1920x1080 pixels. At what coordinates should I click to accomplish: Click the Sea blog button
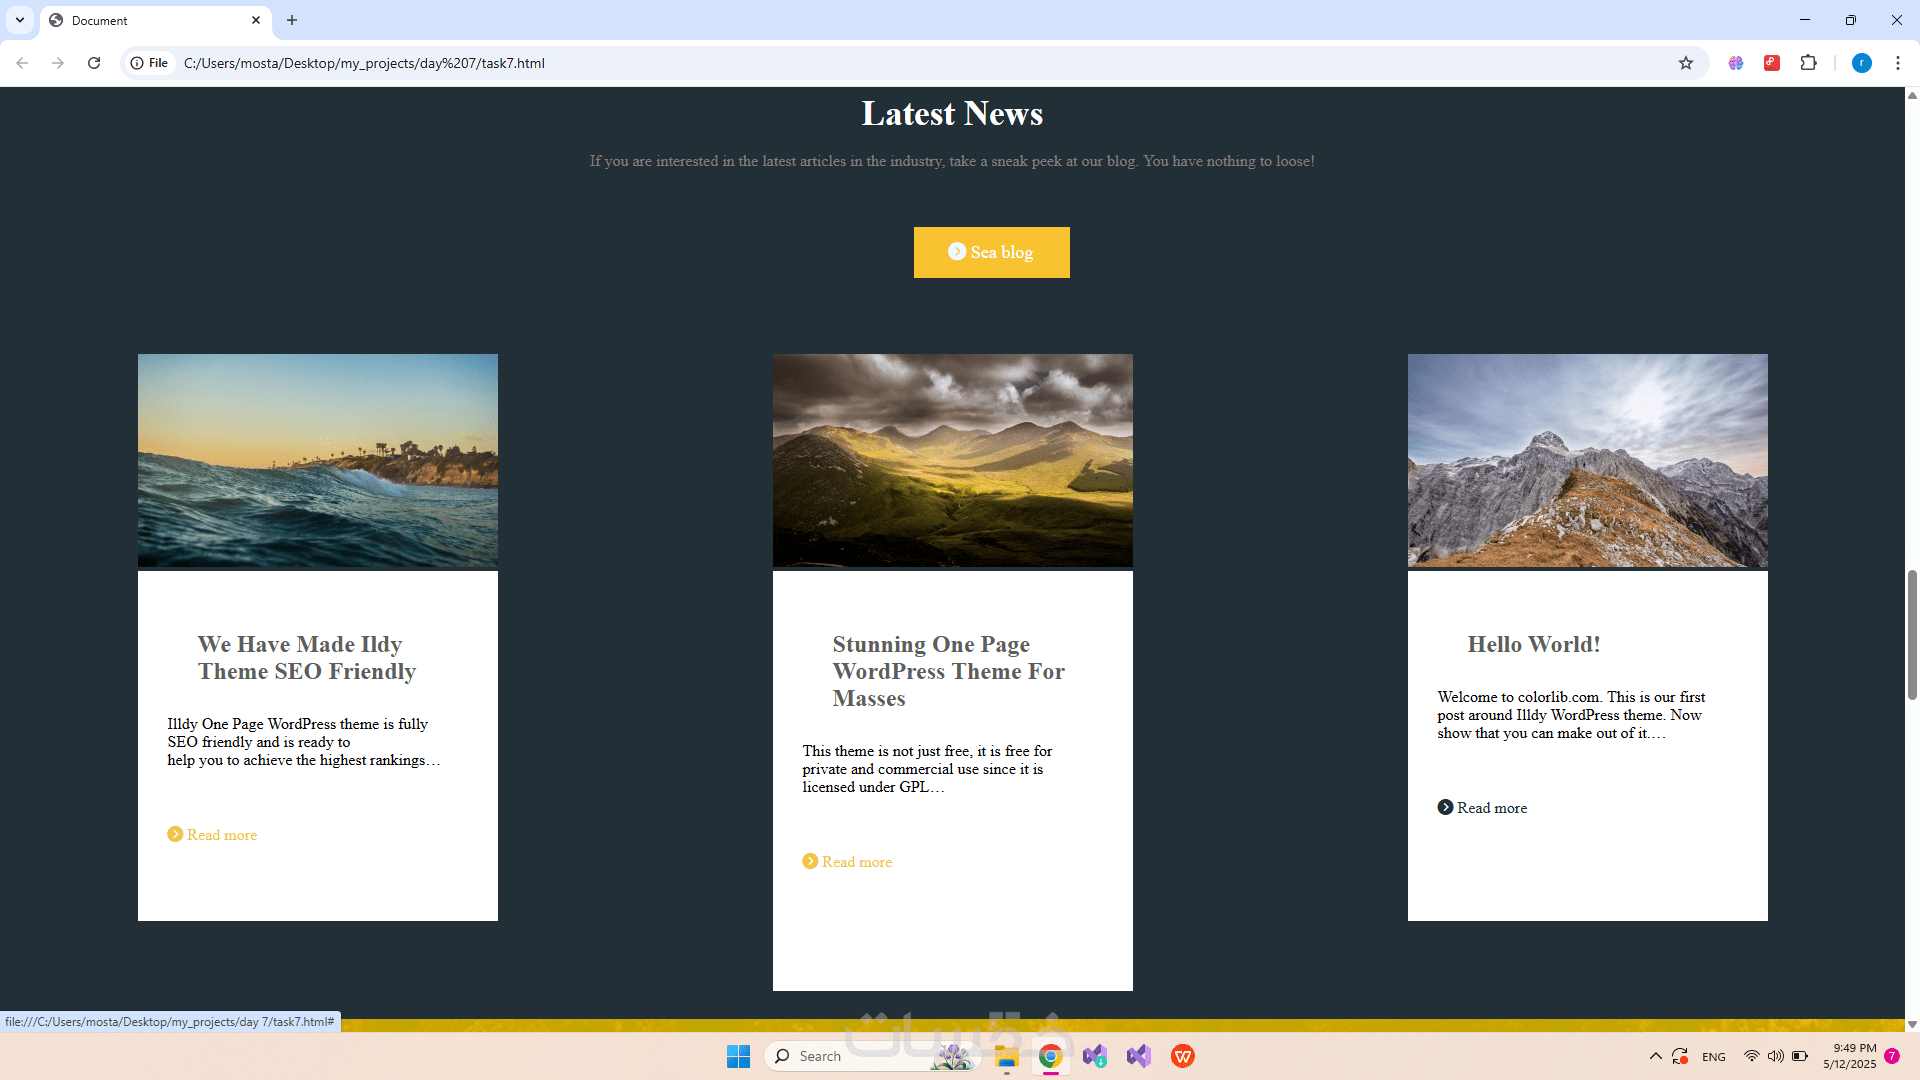click(x=991, y=252)
